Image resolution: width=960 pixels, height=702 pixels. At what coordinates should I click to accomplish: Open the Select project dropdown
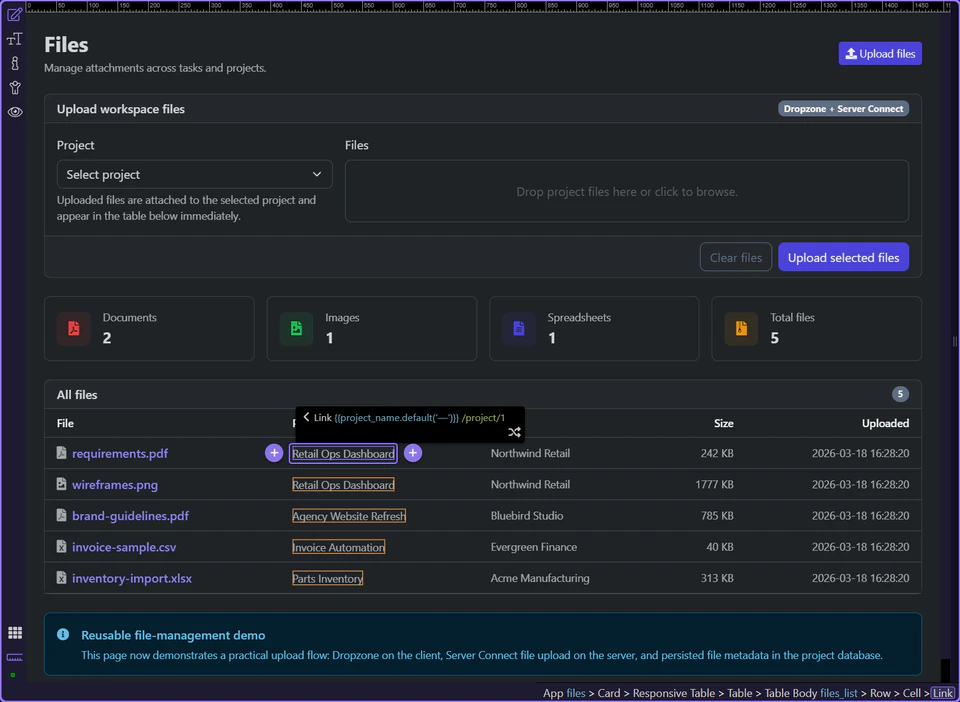[x=194, y=174]
